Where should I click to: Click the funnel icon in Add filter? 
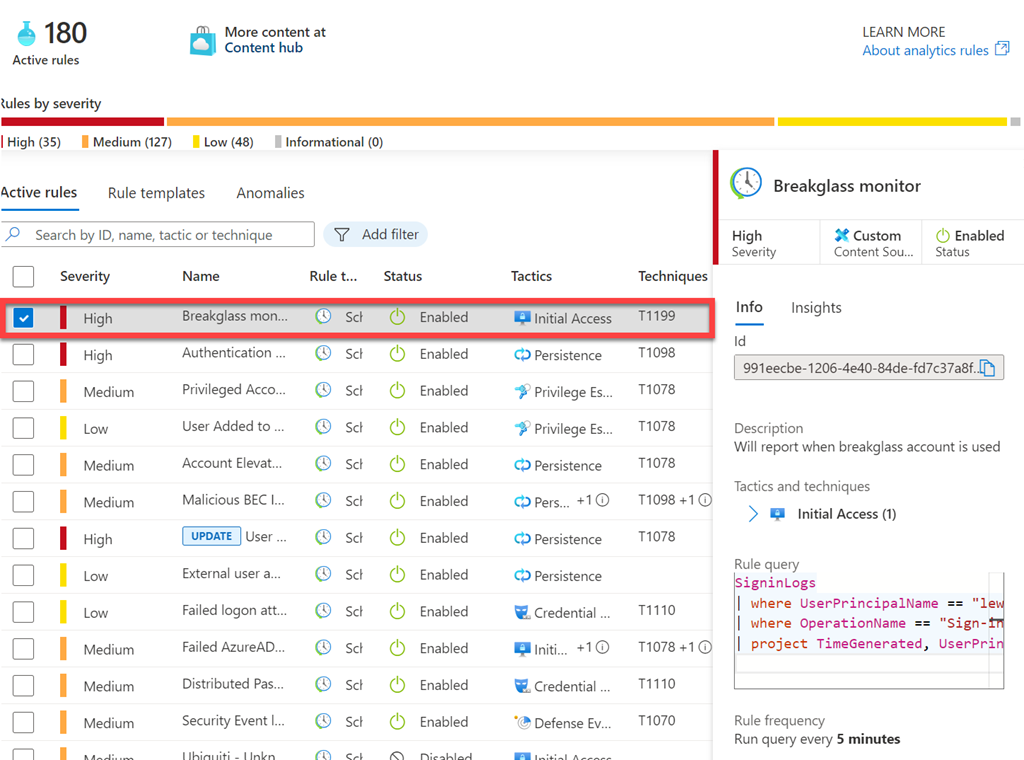coord(342,234)
